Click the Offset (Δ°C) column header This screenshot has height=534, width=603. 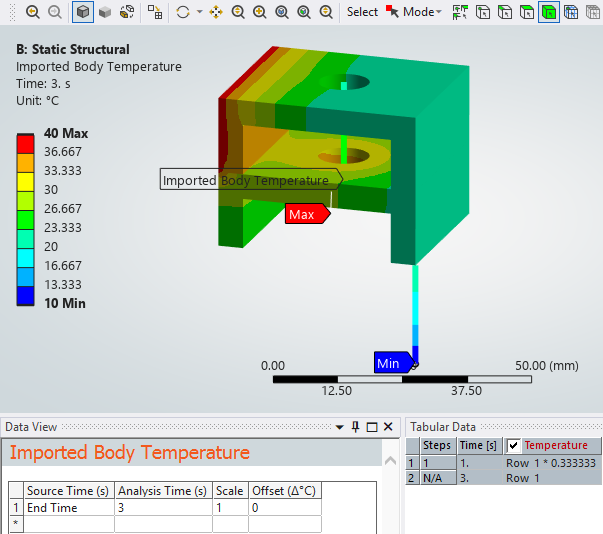tap(284, 491)
